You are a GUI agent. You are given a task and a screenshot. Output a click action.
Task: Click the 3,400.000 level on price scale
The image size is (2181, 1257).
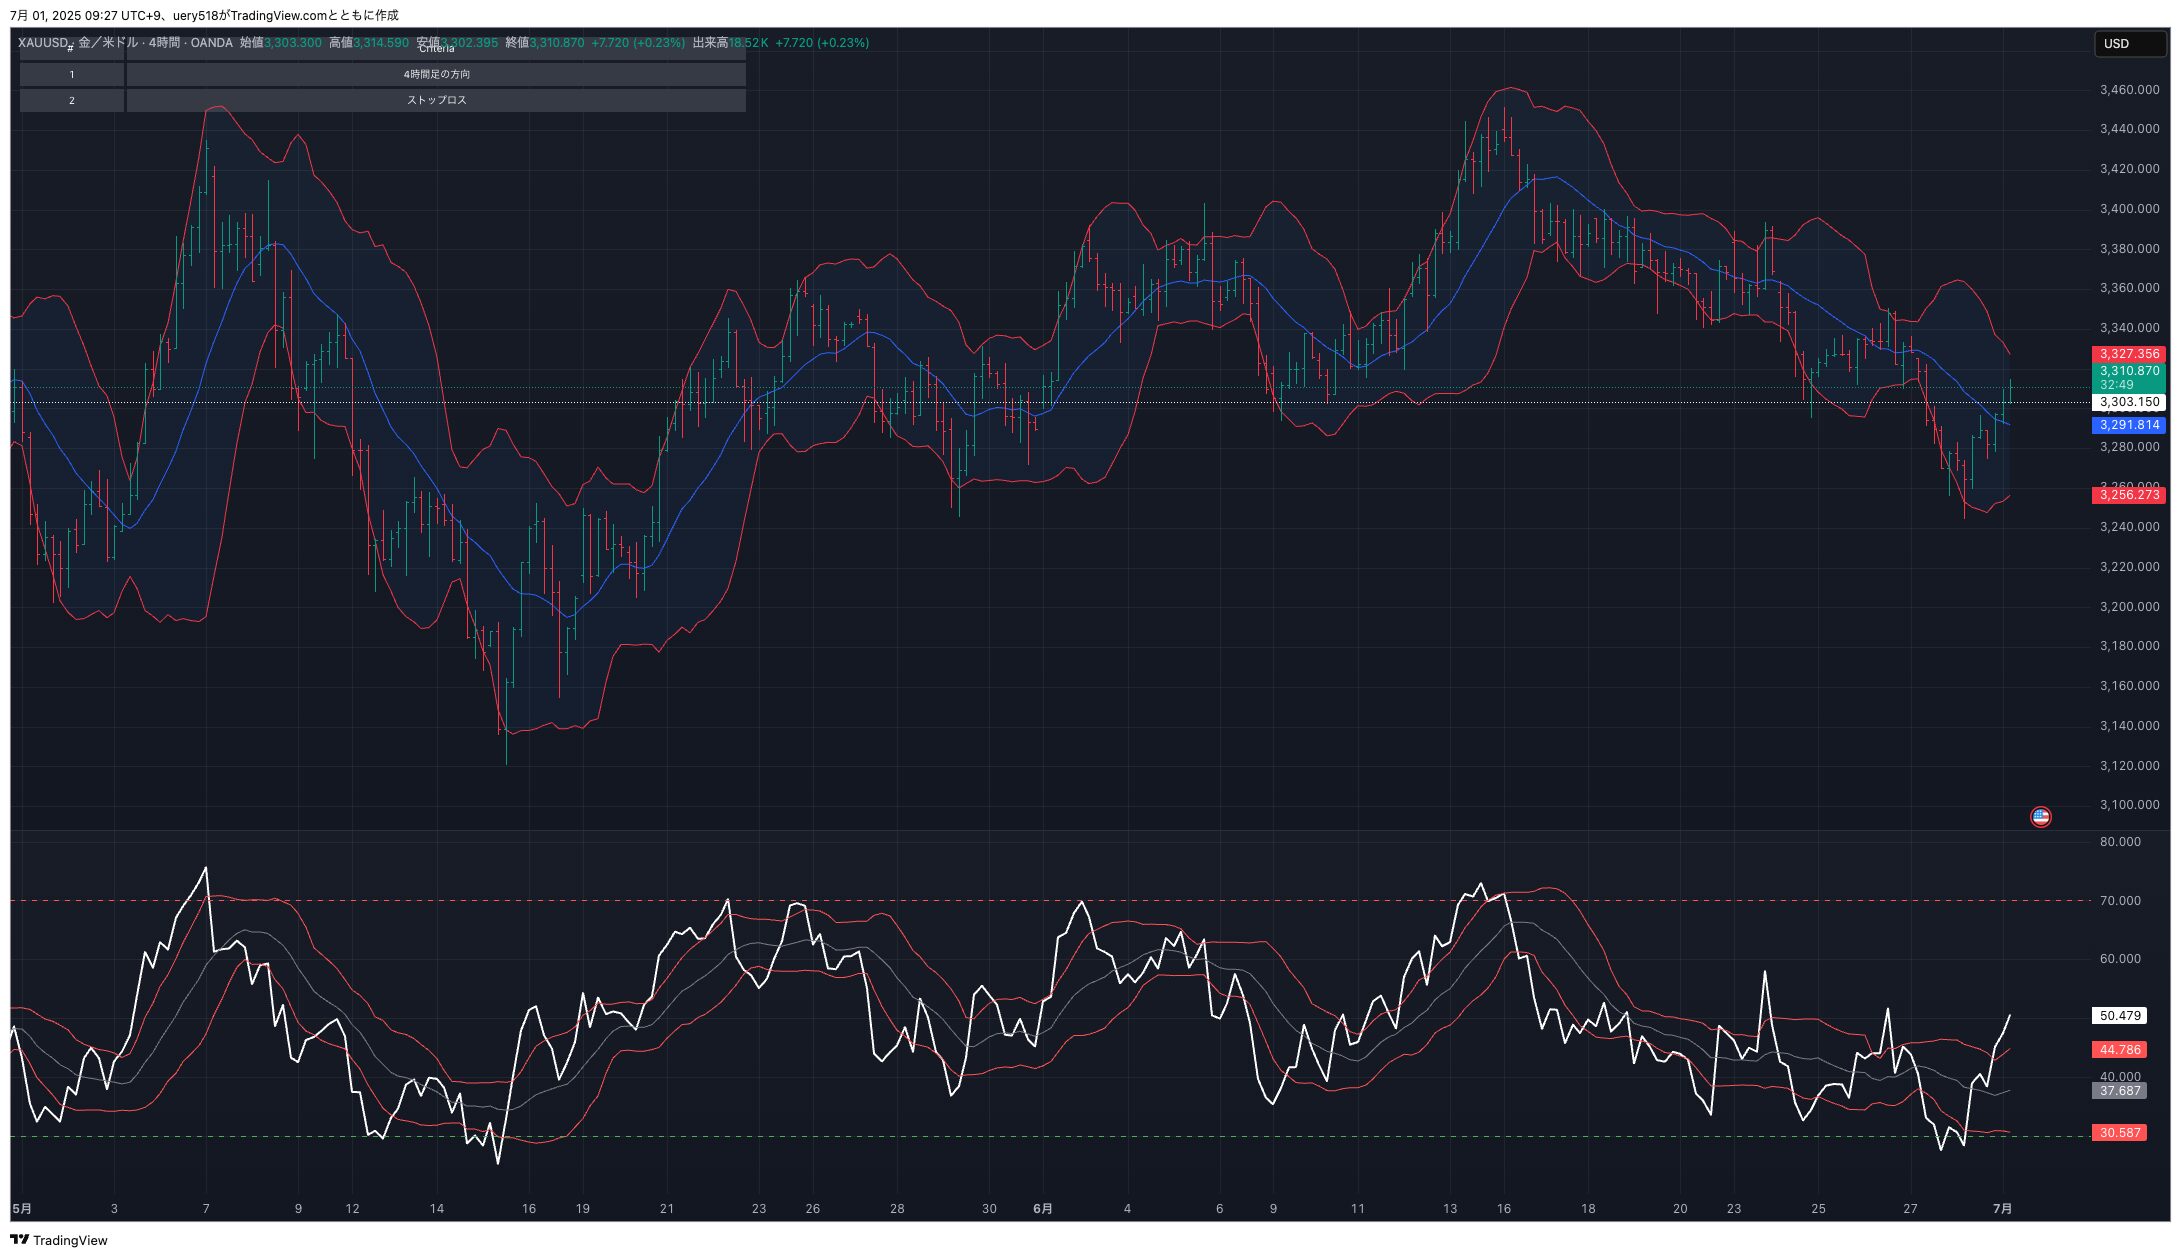point(2129,209)
